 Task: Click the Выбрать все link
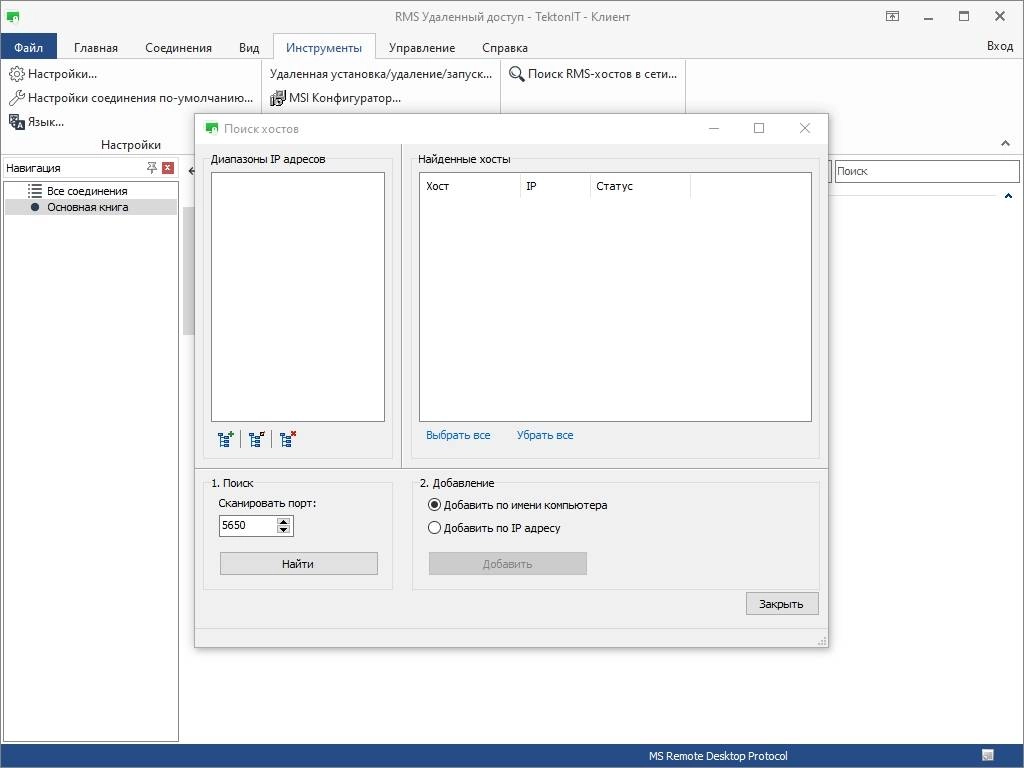click(458, 435)
